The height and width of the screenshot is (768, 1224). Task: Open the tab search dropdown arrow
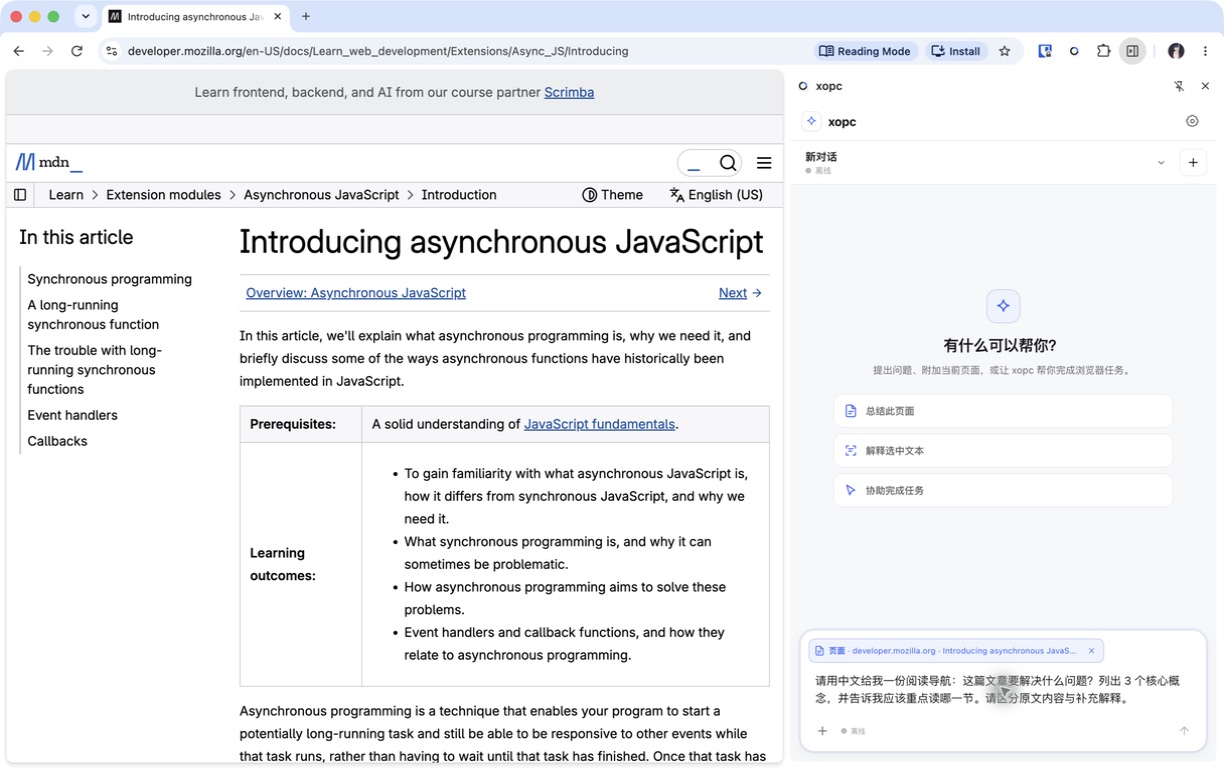pos(86,16)
